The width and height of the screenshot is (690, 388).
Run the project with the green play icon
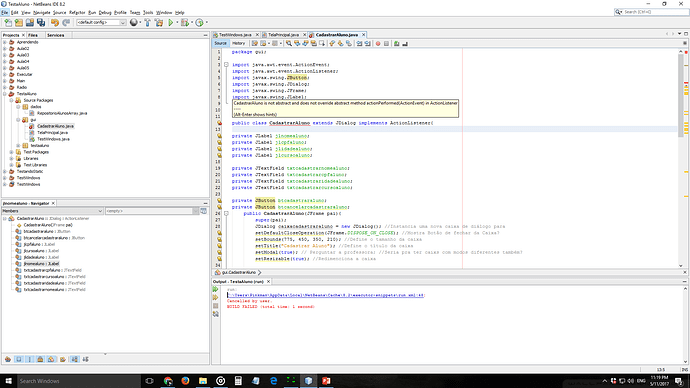pos(171,22)
